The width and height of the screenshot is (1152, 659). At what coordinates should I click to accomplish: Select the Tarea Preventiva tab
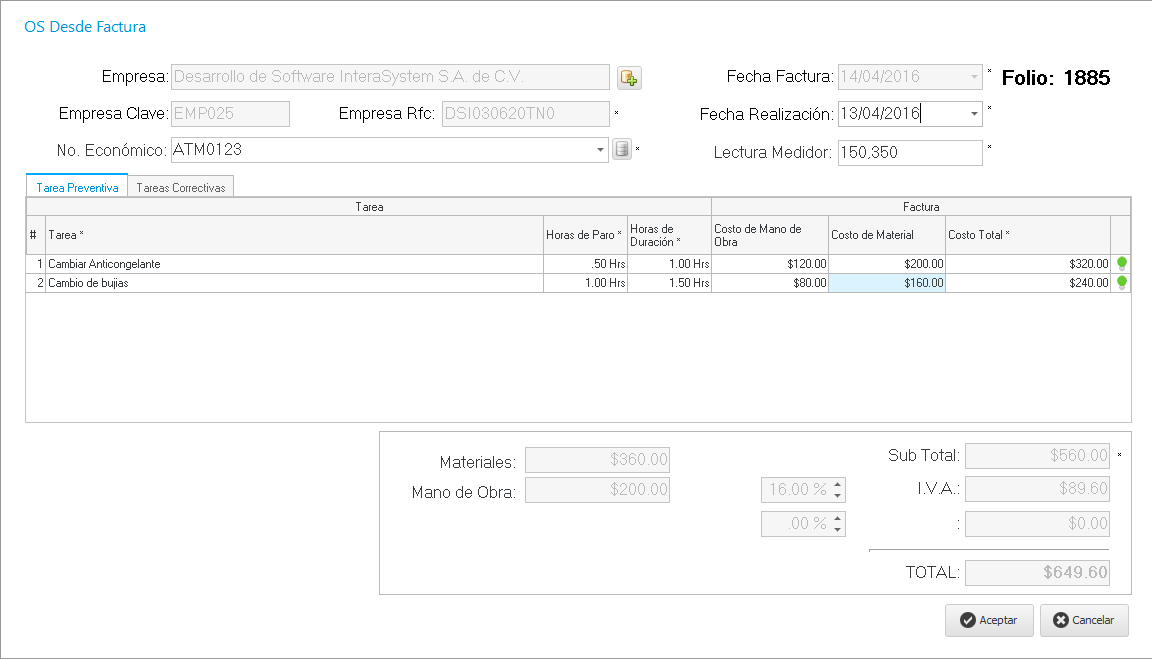[x=77, y=187]
